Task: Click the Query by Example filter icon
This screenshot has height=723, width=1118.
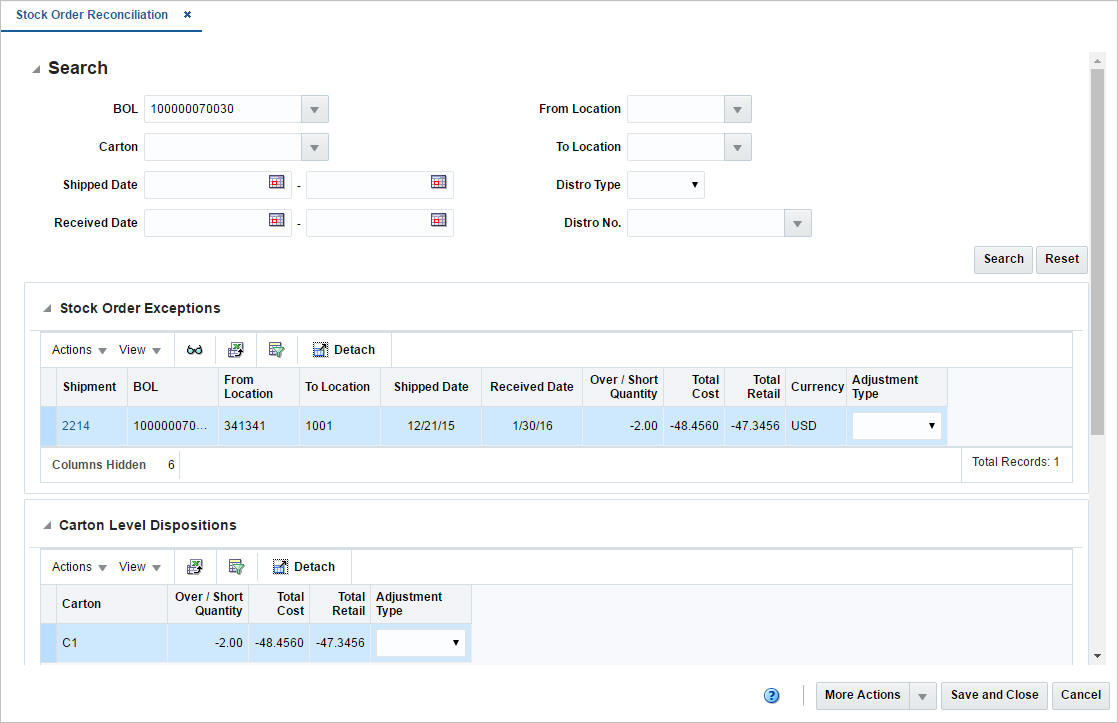Action: [276, 349]
